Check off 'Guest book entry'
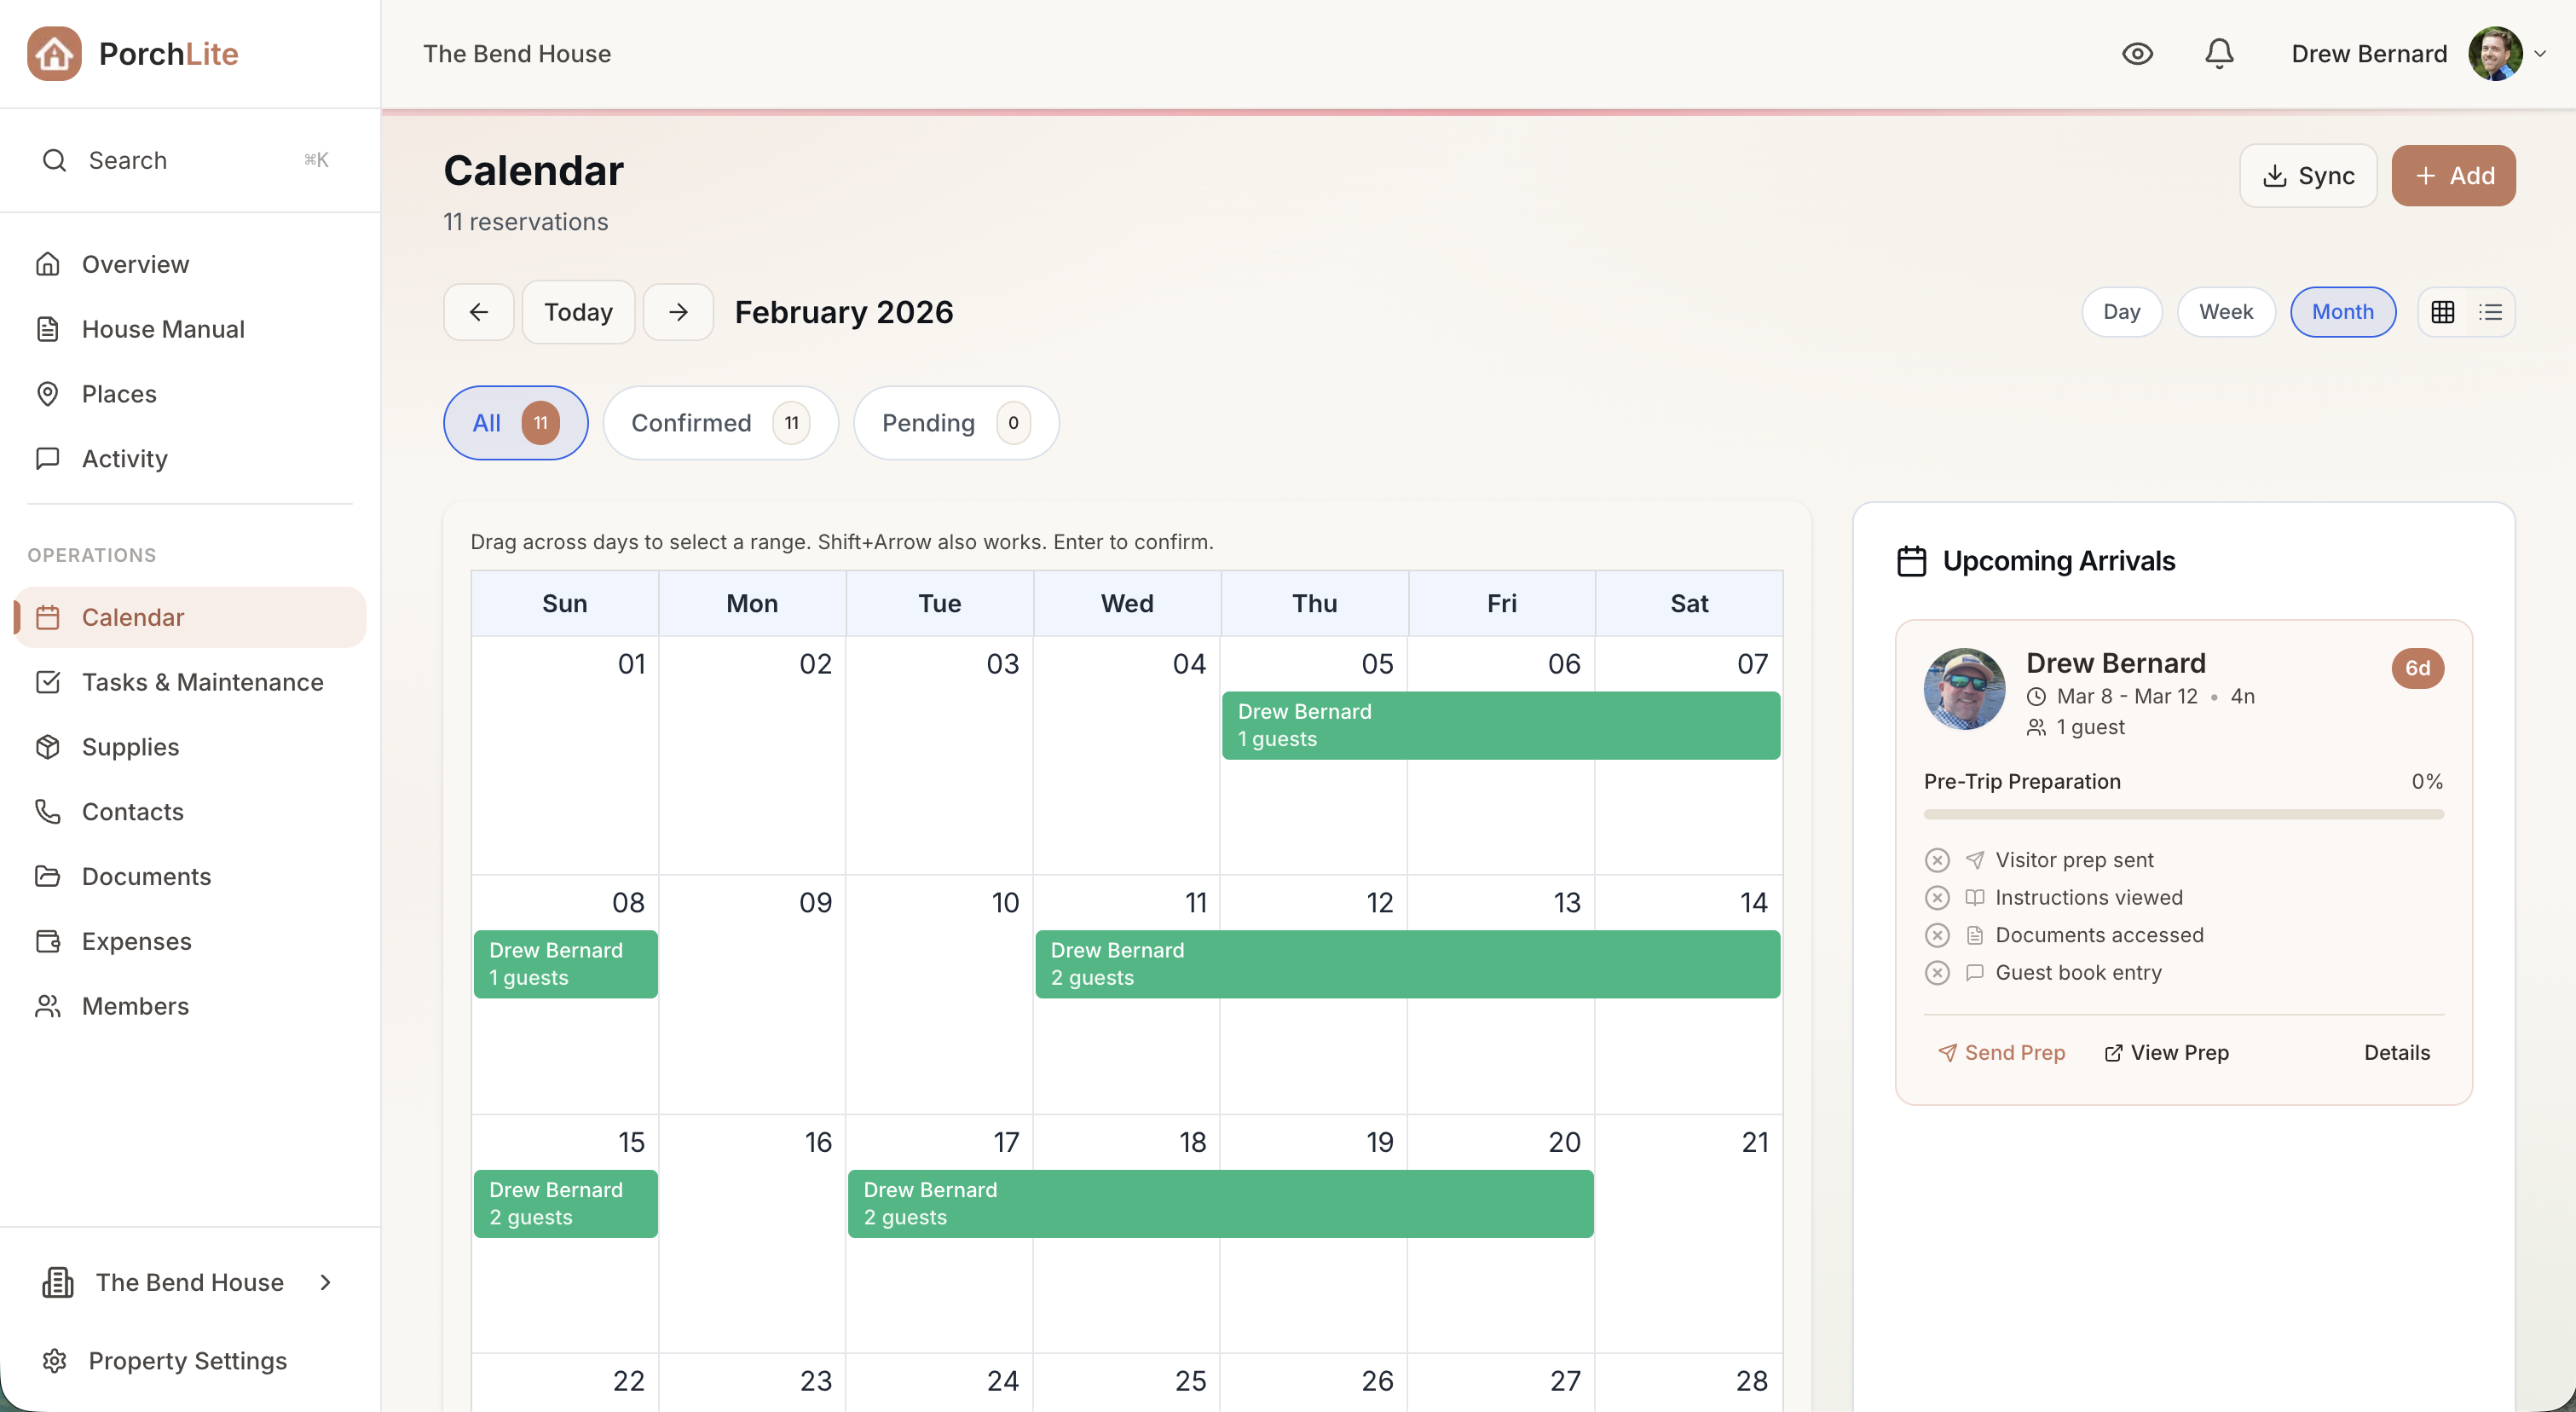 (1937, 972)
